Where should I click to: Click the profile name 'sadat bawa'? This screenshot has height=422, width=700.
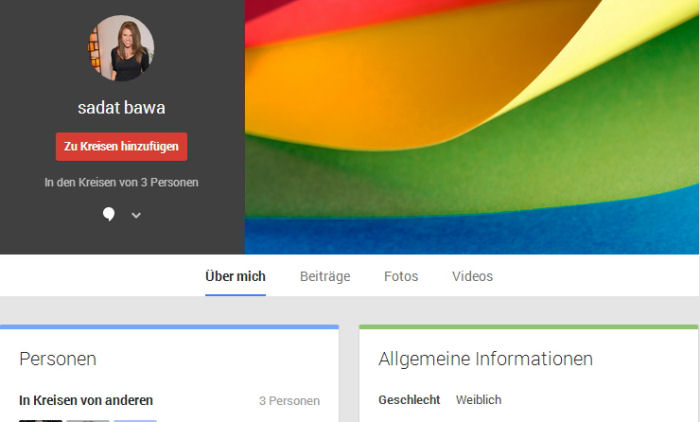tap(121, 108)
